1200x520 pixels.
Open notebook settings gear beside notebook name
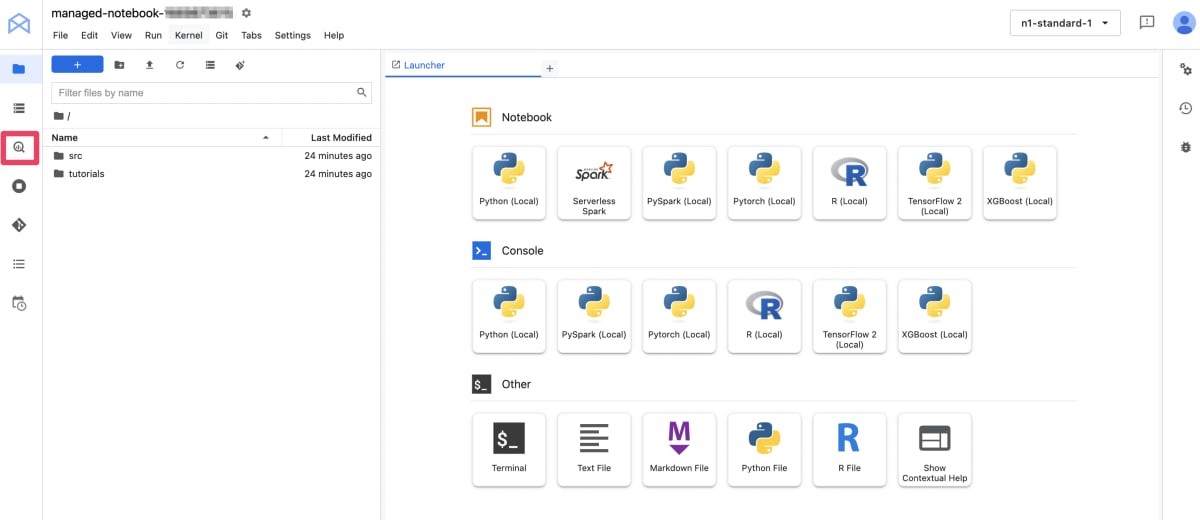tap(247, 13)
